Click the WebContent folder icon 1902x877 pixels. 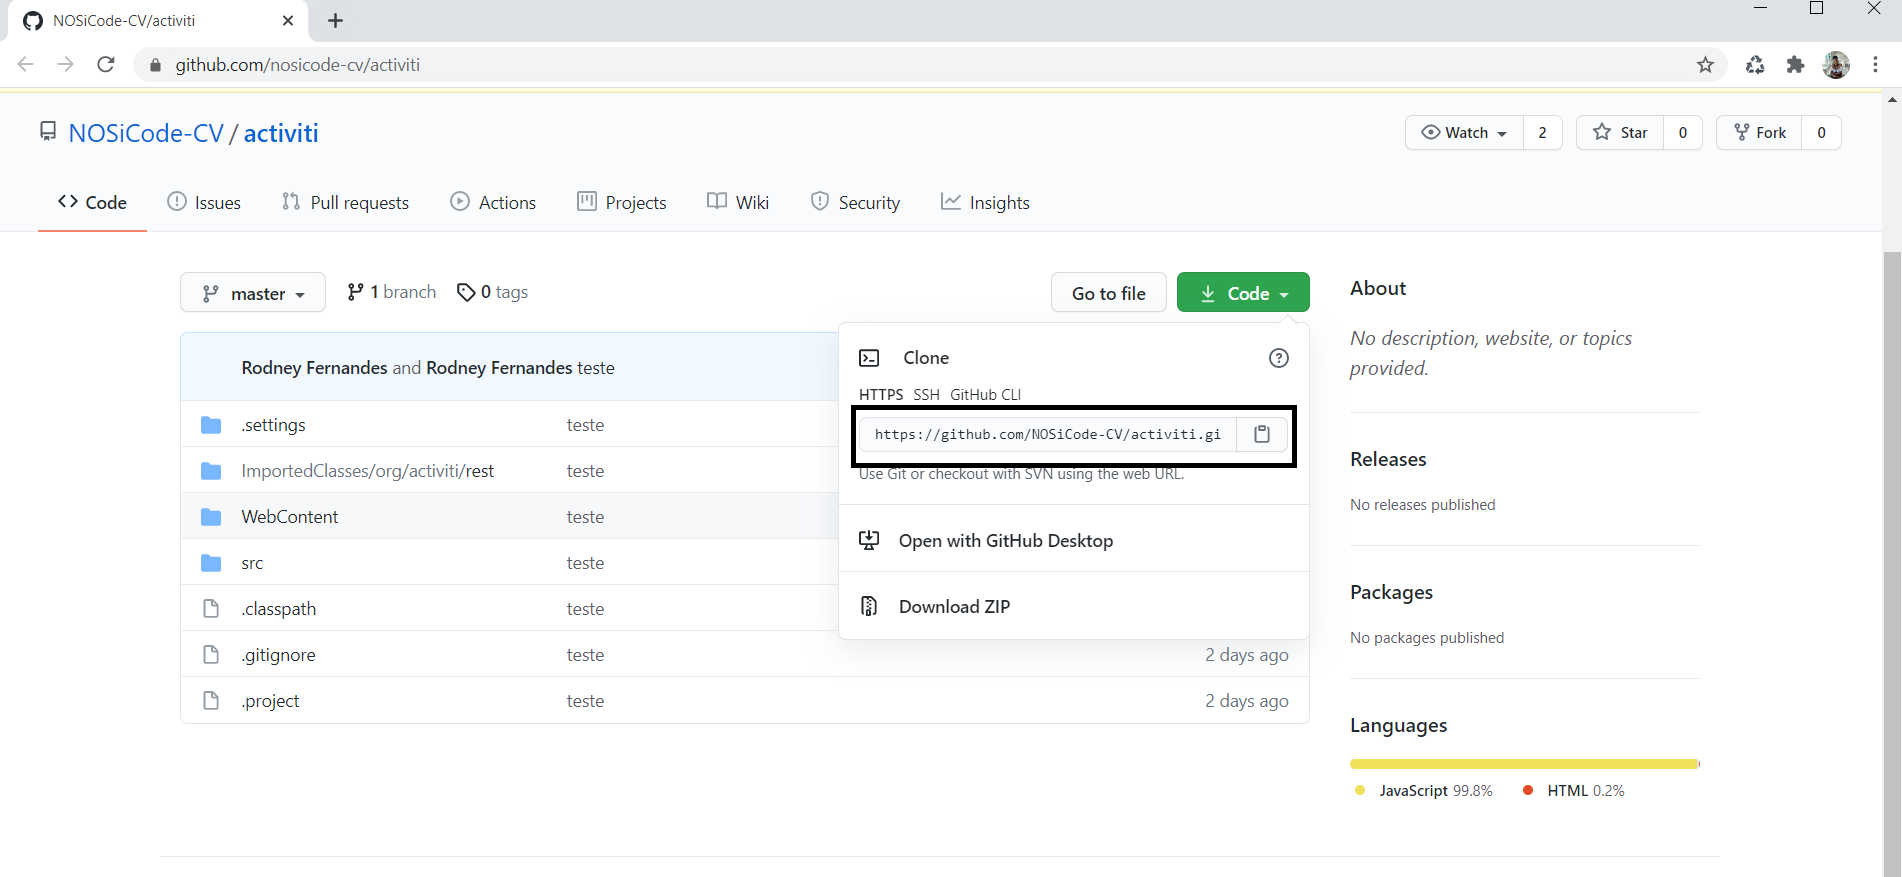211,517
